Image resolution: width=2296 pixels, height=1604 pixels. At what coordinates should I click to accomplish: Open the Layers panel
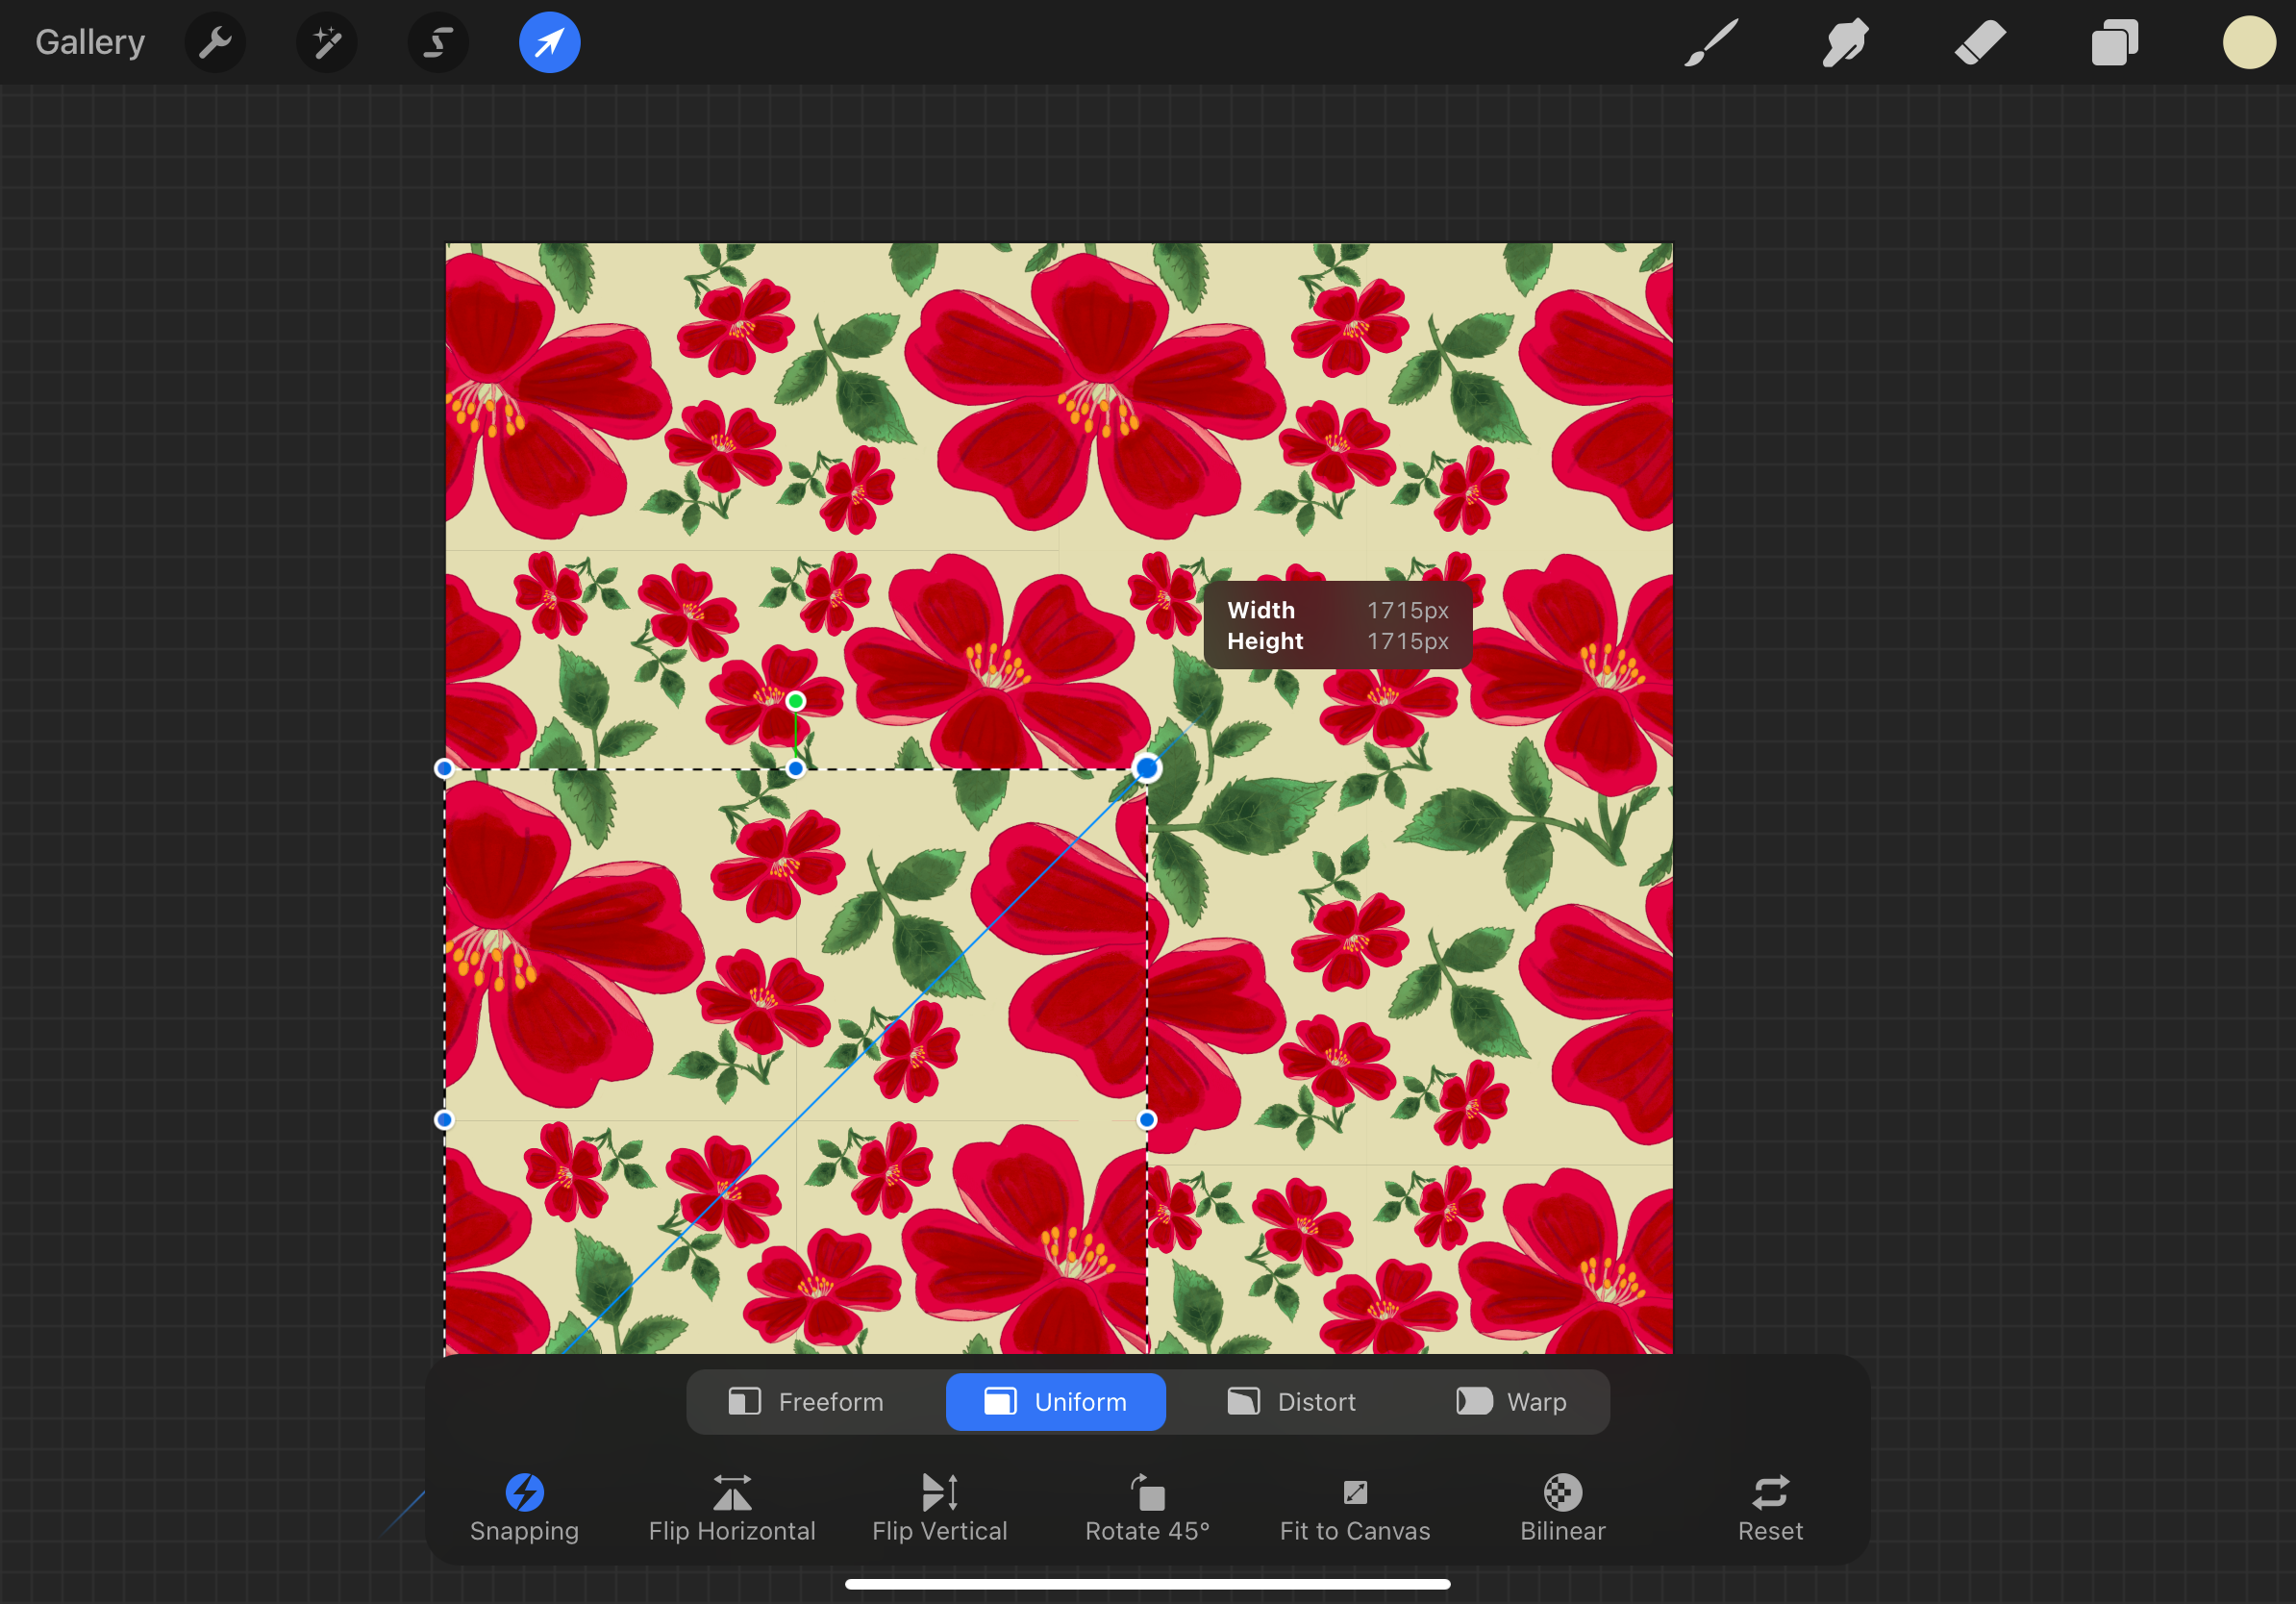point(2114,43)
